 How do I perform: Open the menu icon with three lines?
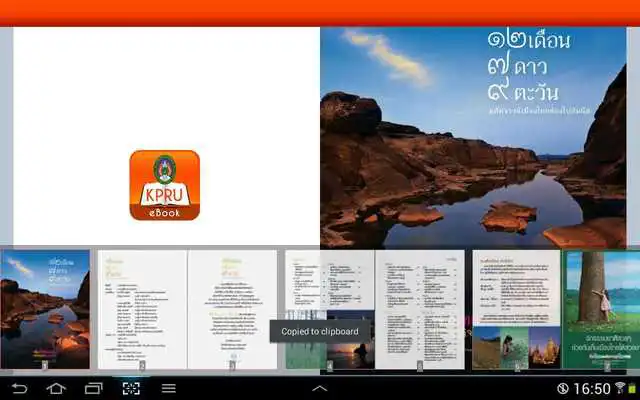click(168, 388)
